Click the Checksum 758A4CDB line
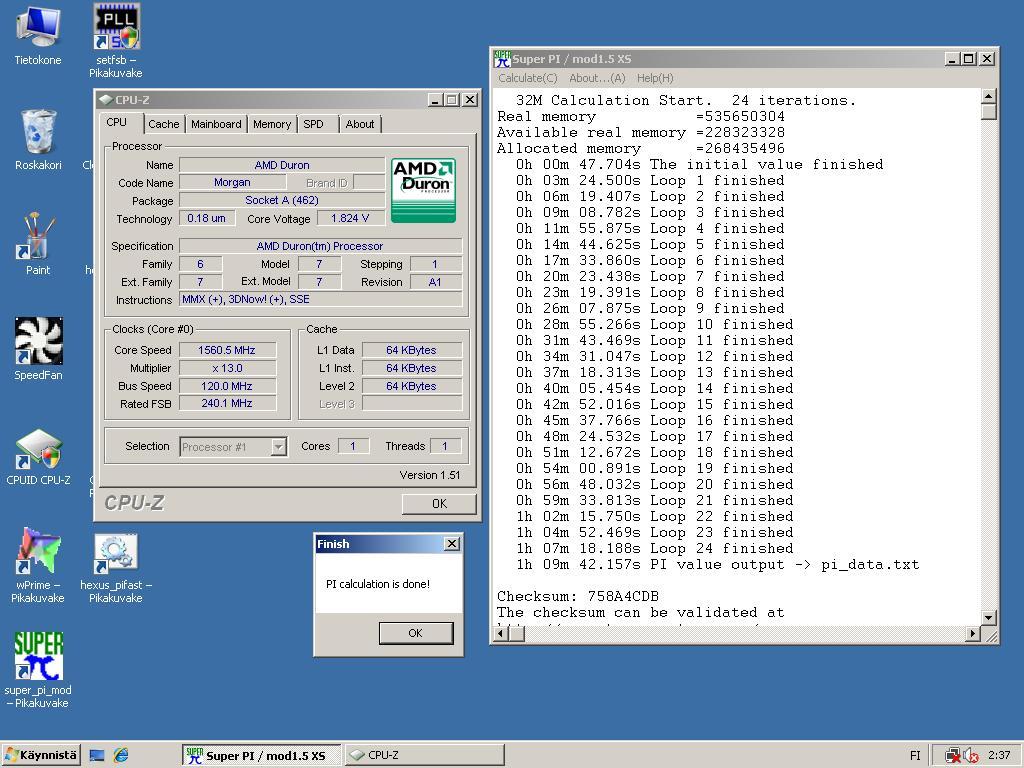The width and height of the screenshot is (1024, 768). coord(578,596)
